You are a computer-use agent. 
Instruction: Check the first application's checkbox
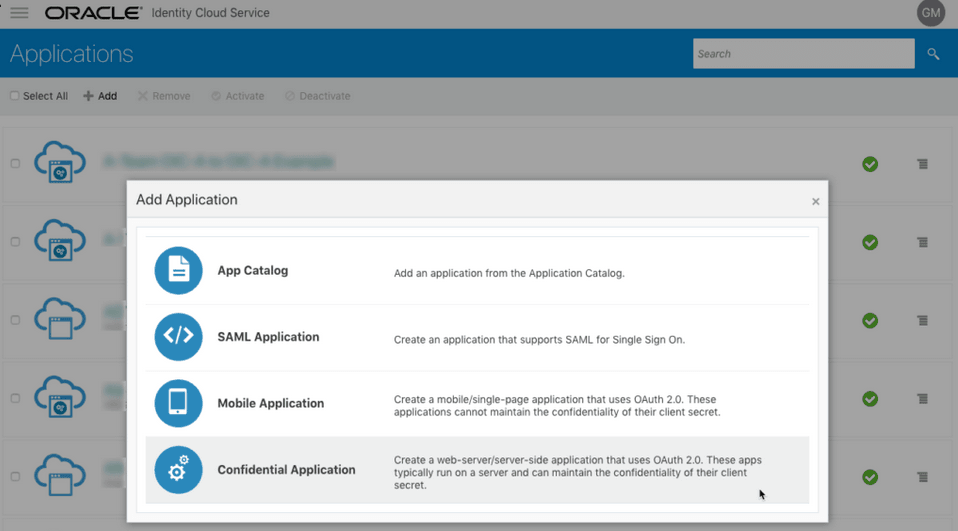pos(15,163)
